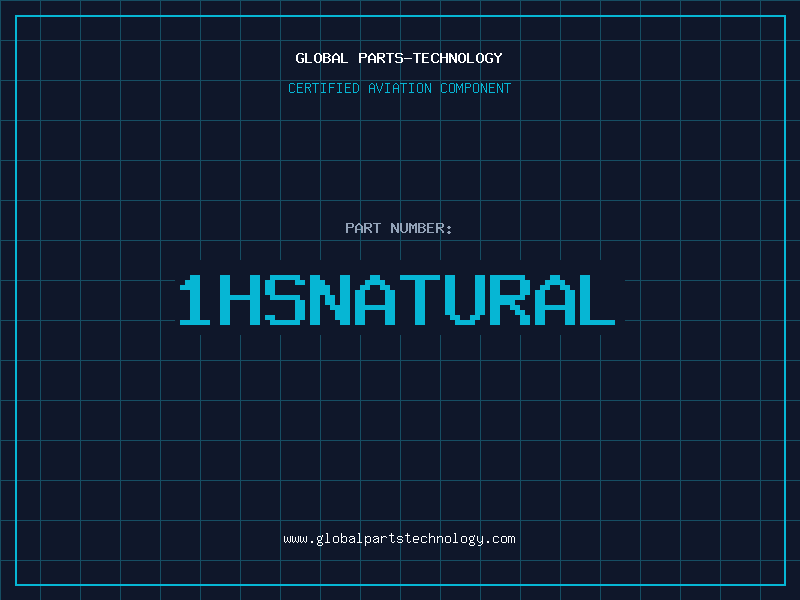Screen dimensions: 800x600
Task: Click the .com ending of the website URL
Action: tap(500, 539)
